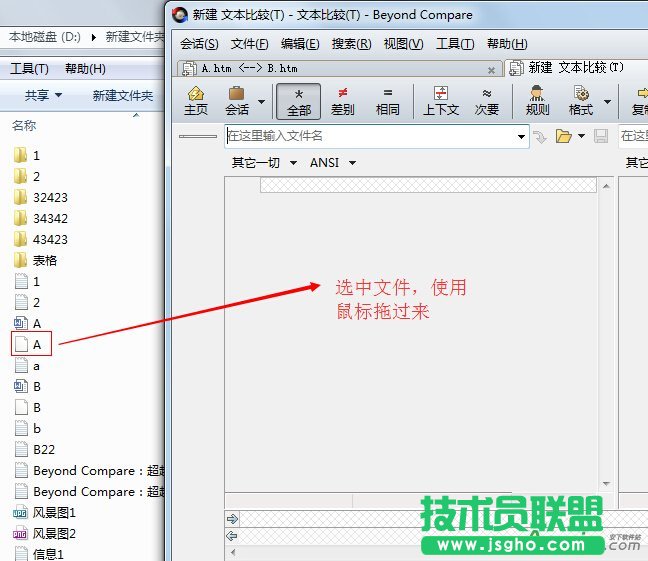Select the 风景图2 PNG image file
The image size is (648, 561).
pyautogui.click(x=44, y=534)
